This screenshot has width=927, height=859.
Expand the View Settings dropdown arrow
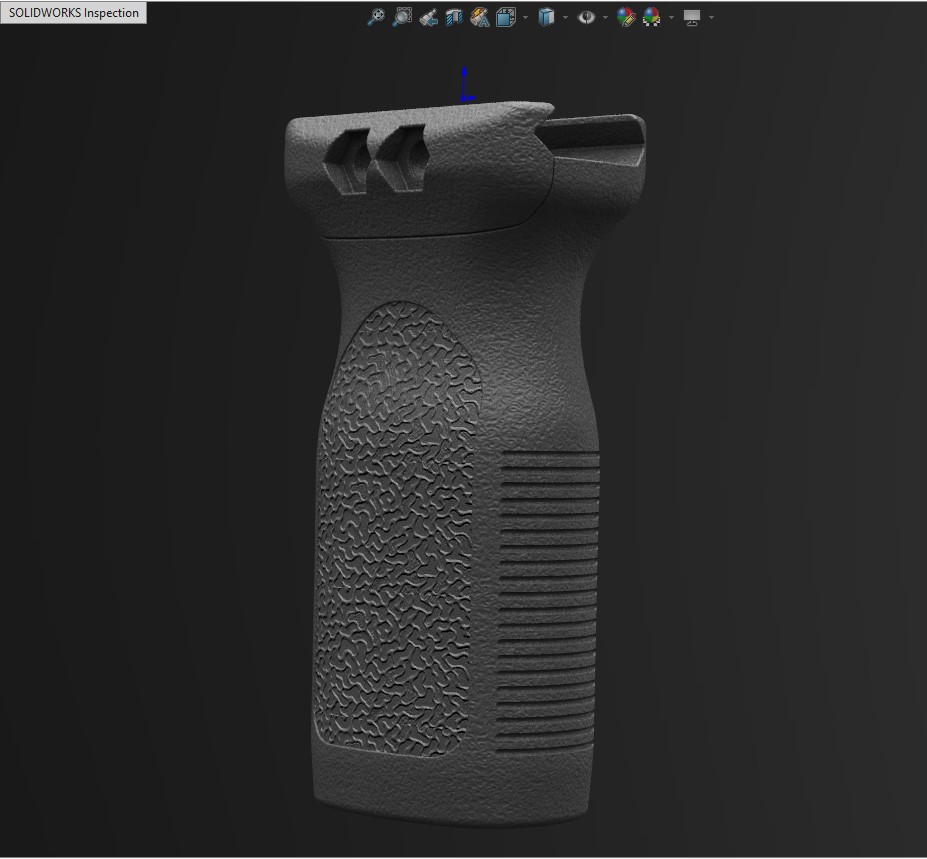tap(711, 18)
